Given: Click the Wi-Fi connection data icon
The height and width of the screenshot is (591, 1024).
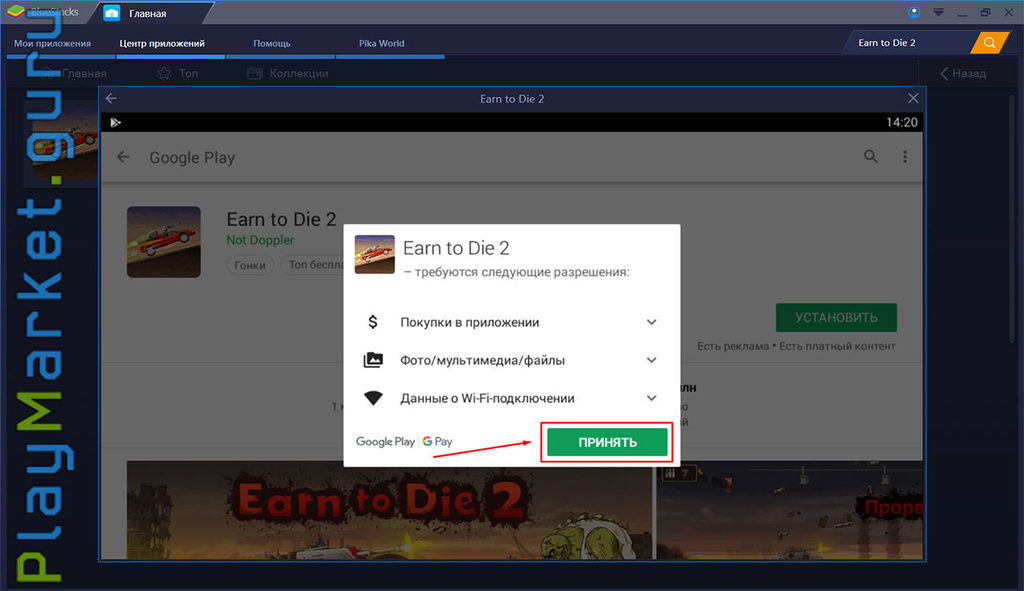Looking at the screenshot, I should point(373,398).
